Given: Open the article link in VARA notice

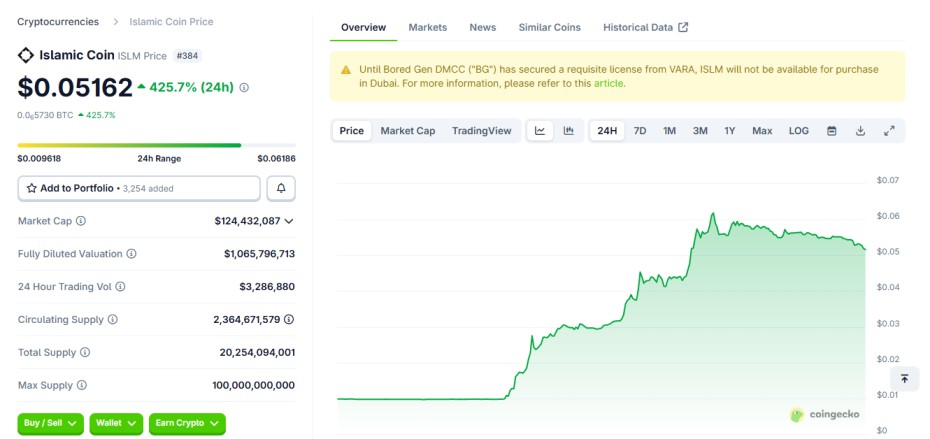Looking at the screenshot, I should click(x=609, y=84).
